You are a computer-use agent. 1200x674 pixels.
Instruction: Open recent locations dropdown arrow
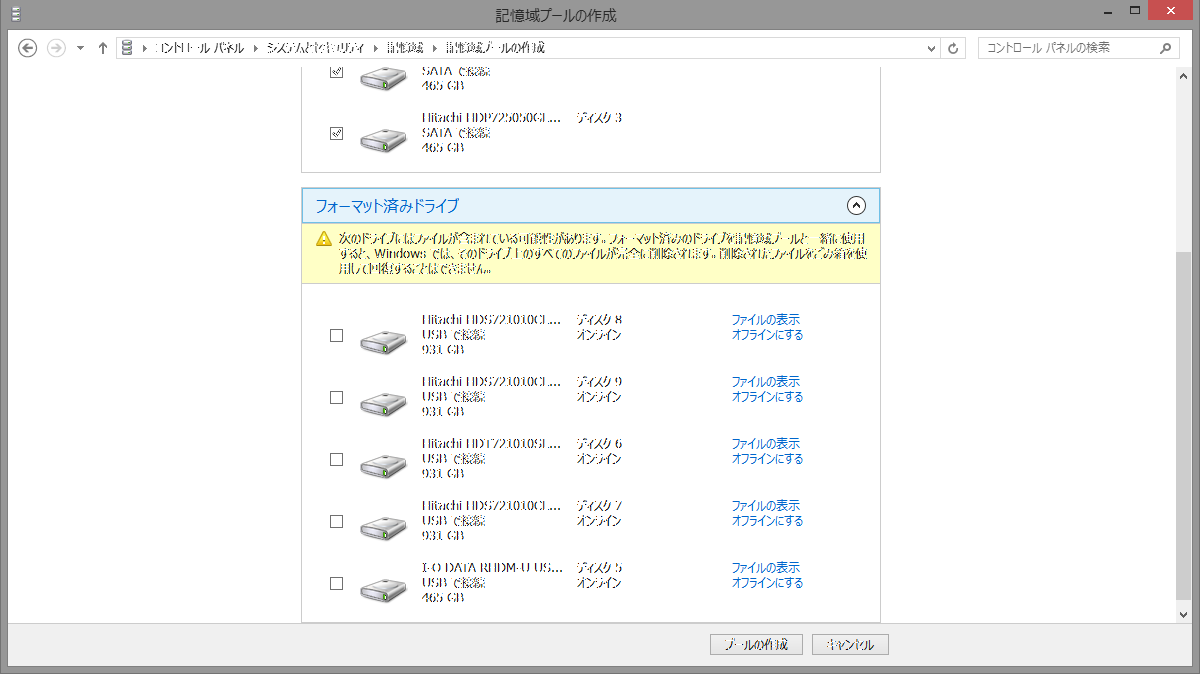[x=80, y=48]
